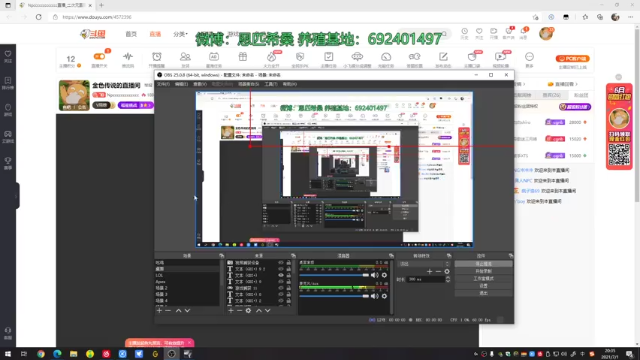Open the user avatar in Douyu header
Viewport: 640px width, 360px height.
[x=546, y=33]
